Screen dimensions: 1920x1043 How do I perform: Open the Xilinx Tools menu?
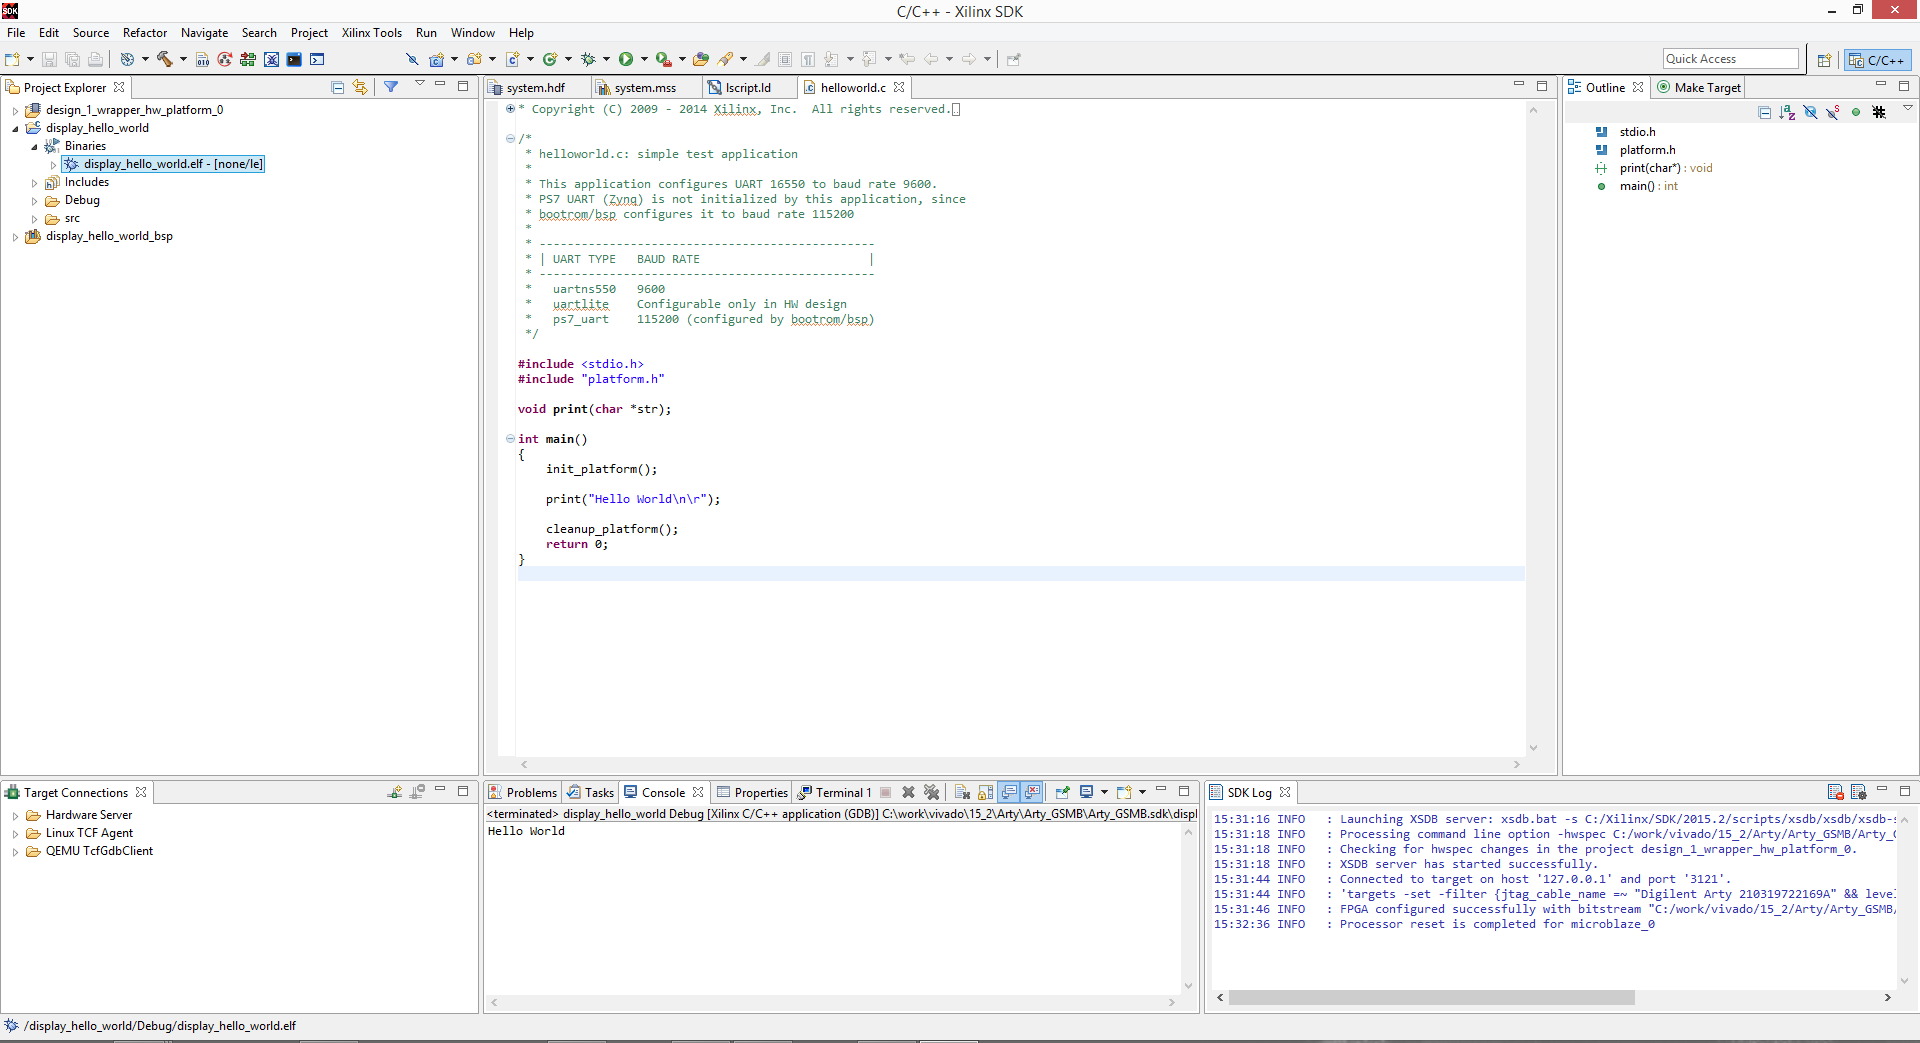point(371,33)
